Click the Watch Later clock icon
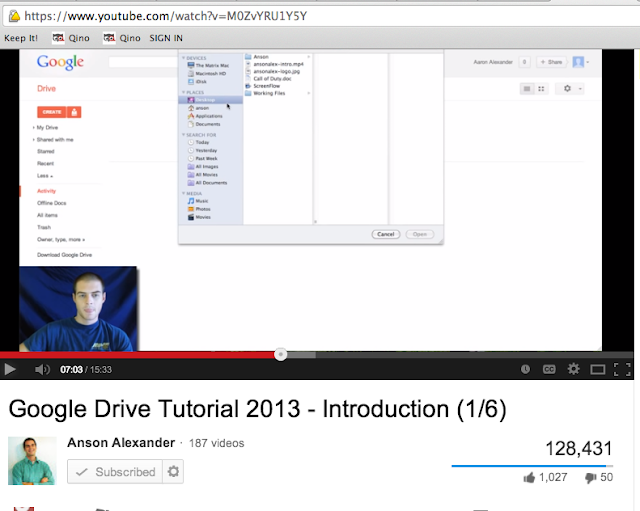This screenshot has width=640, height=511. 525,369
